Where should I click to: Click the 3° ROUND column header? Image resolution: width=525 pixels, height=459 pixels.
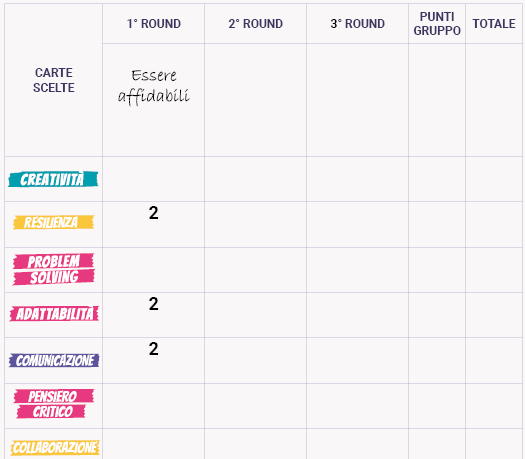click(x=358, y=24)
